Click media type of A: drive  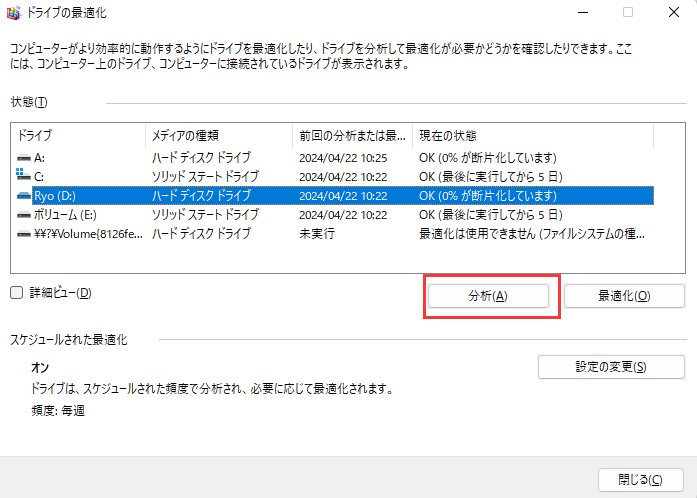click(x=201, y=158)
